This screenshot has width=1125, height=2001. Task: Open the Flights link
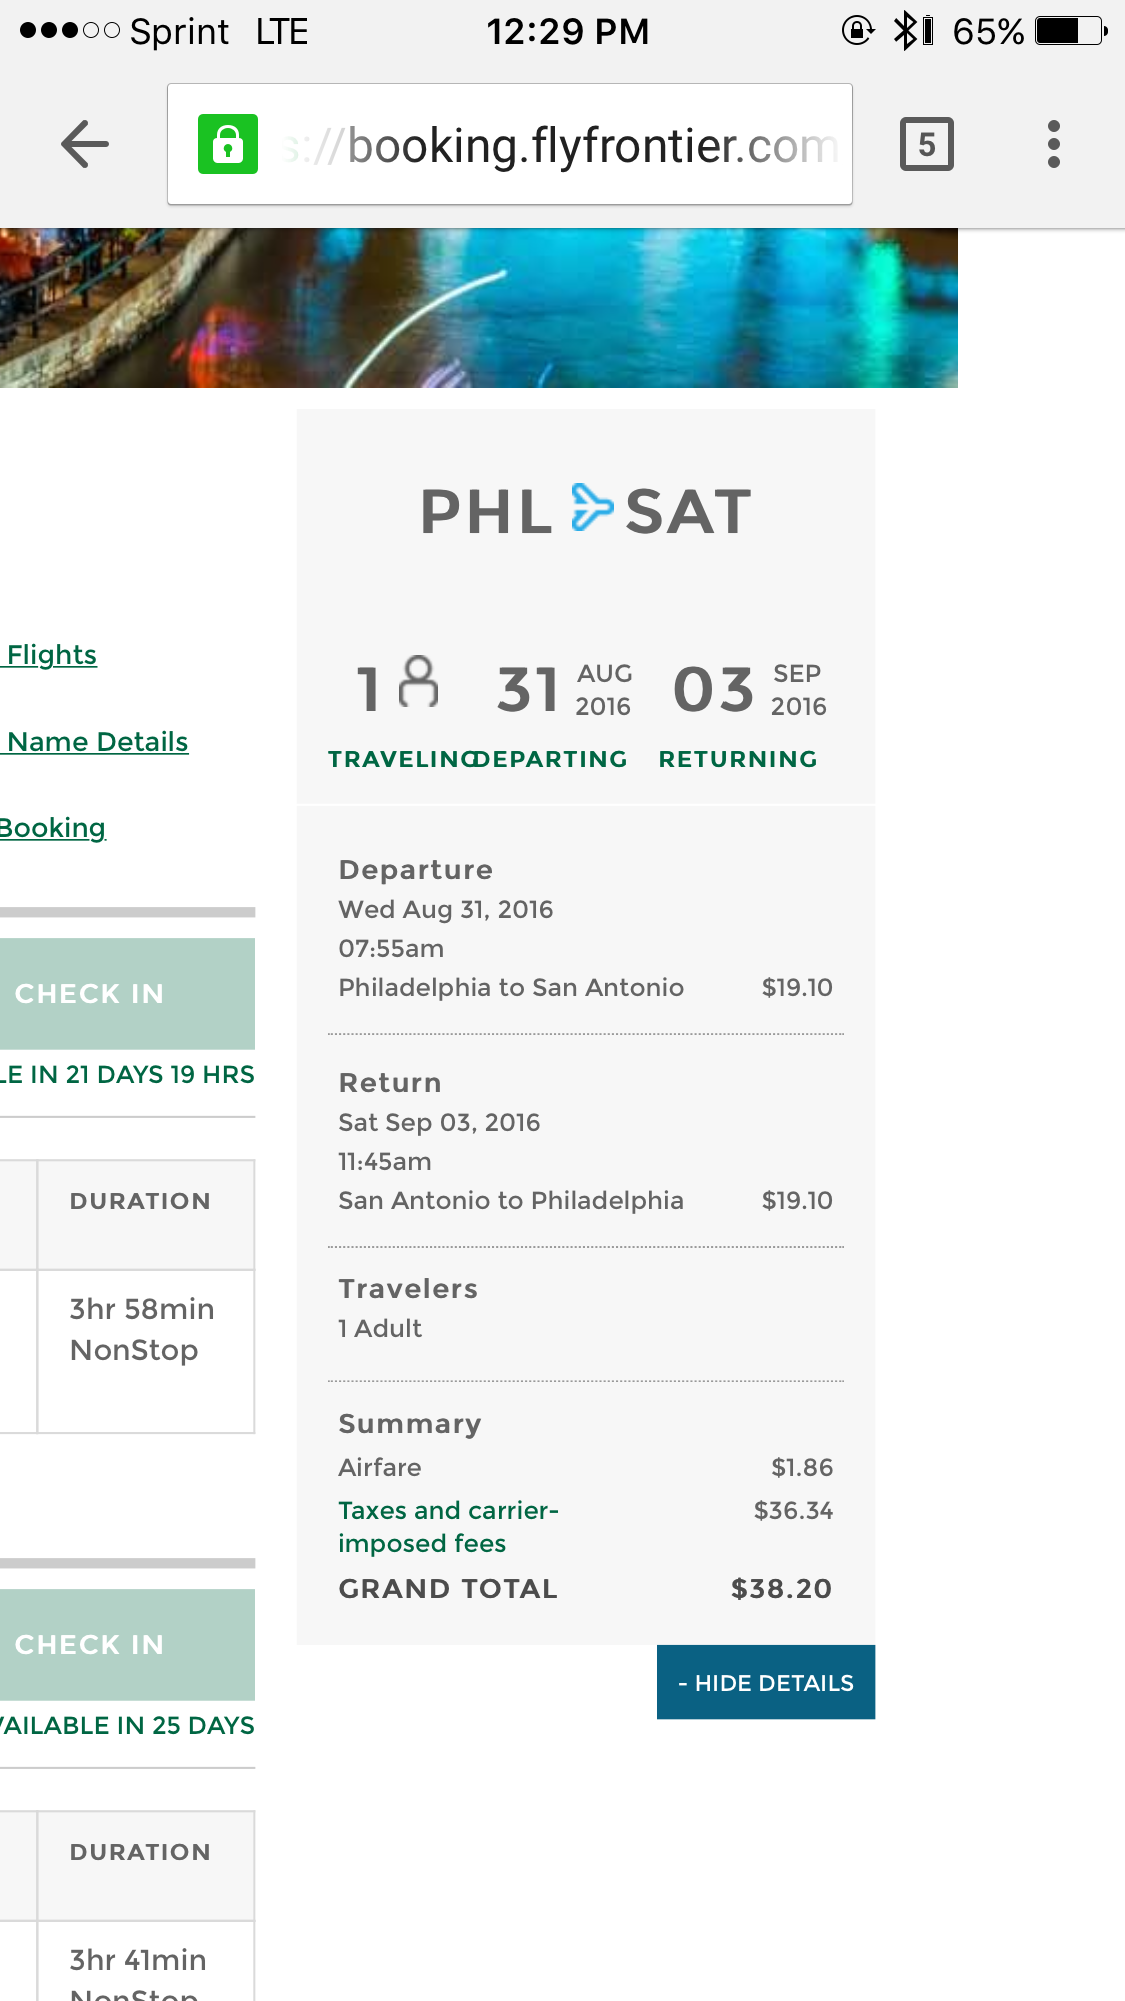tap(50, 655)
